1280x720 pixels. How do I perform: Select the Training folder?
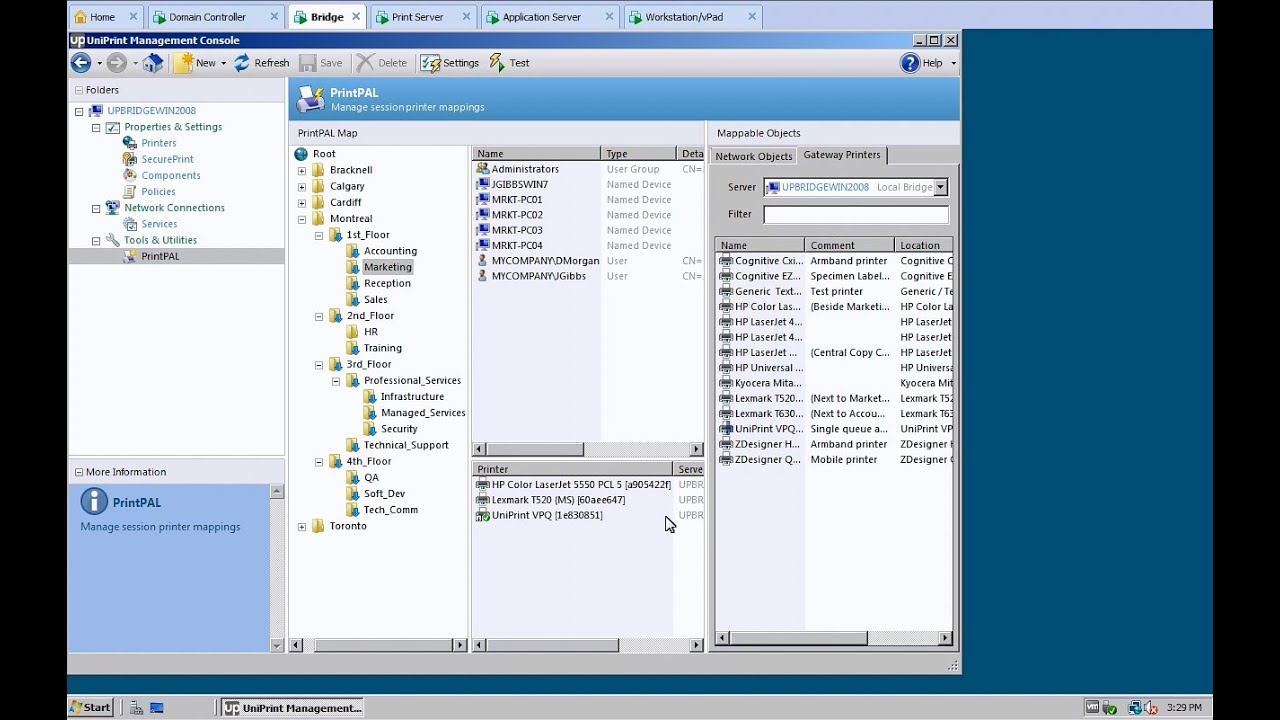tap(382, 348)
